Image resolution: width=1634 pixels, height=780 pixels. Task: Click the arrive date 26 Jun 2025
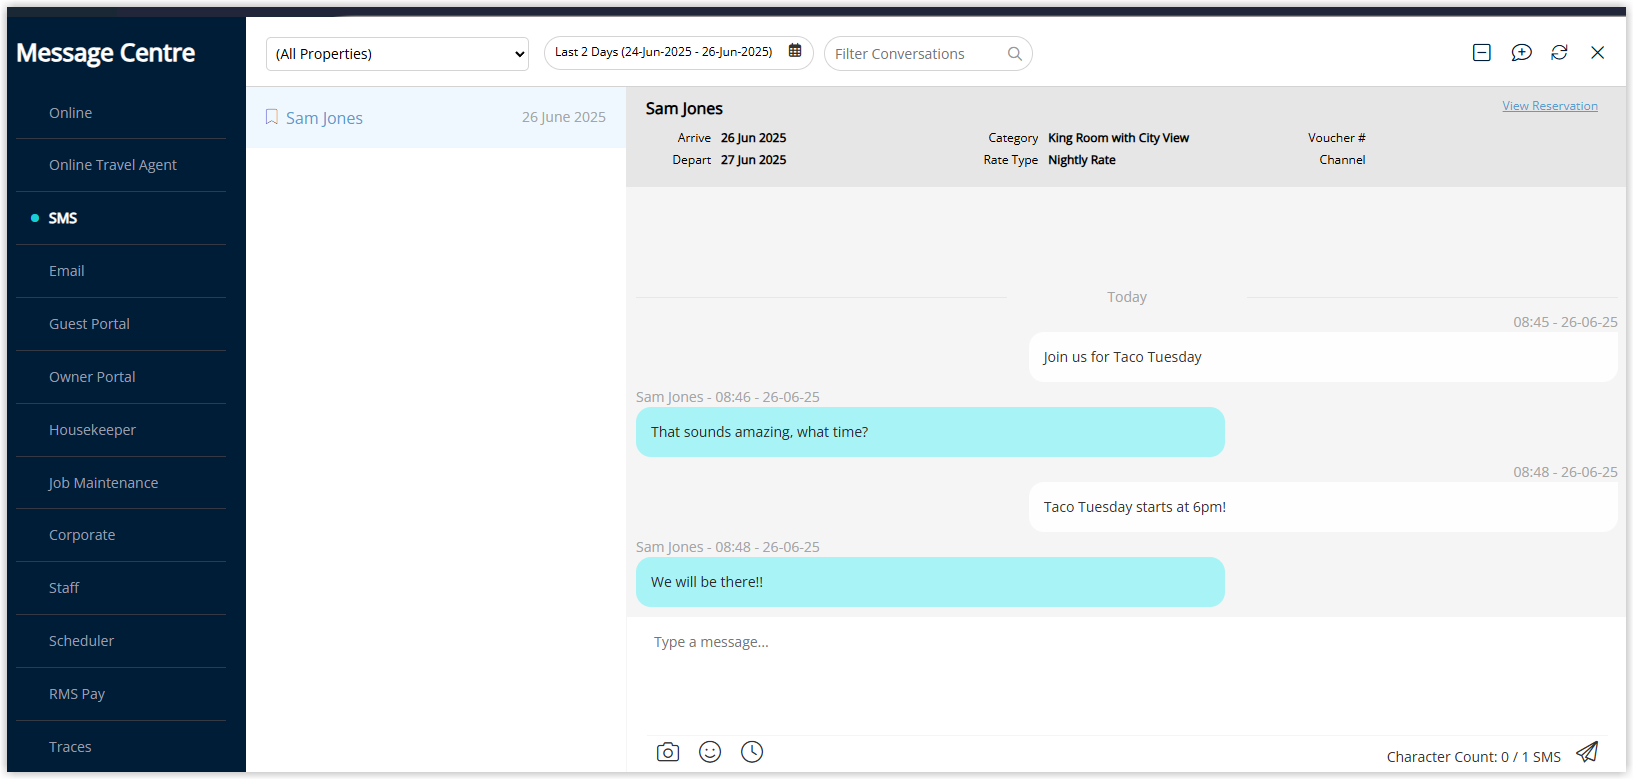click(753, 138)
